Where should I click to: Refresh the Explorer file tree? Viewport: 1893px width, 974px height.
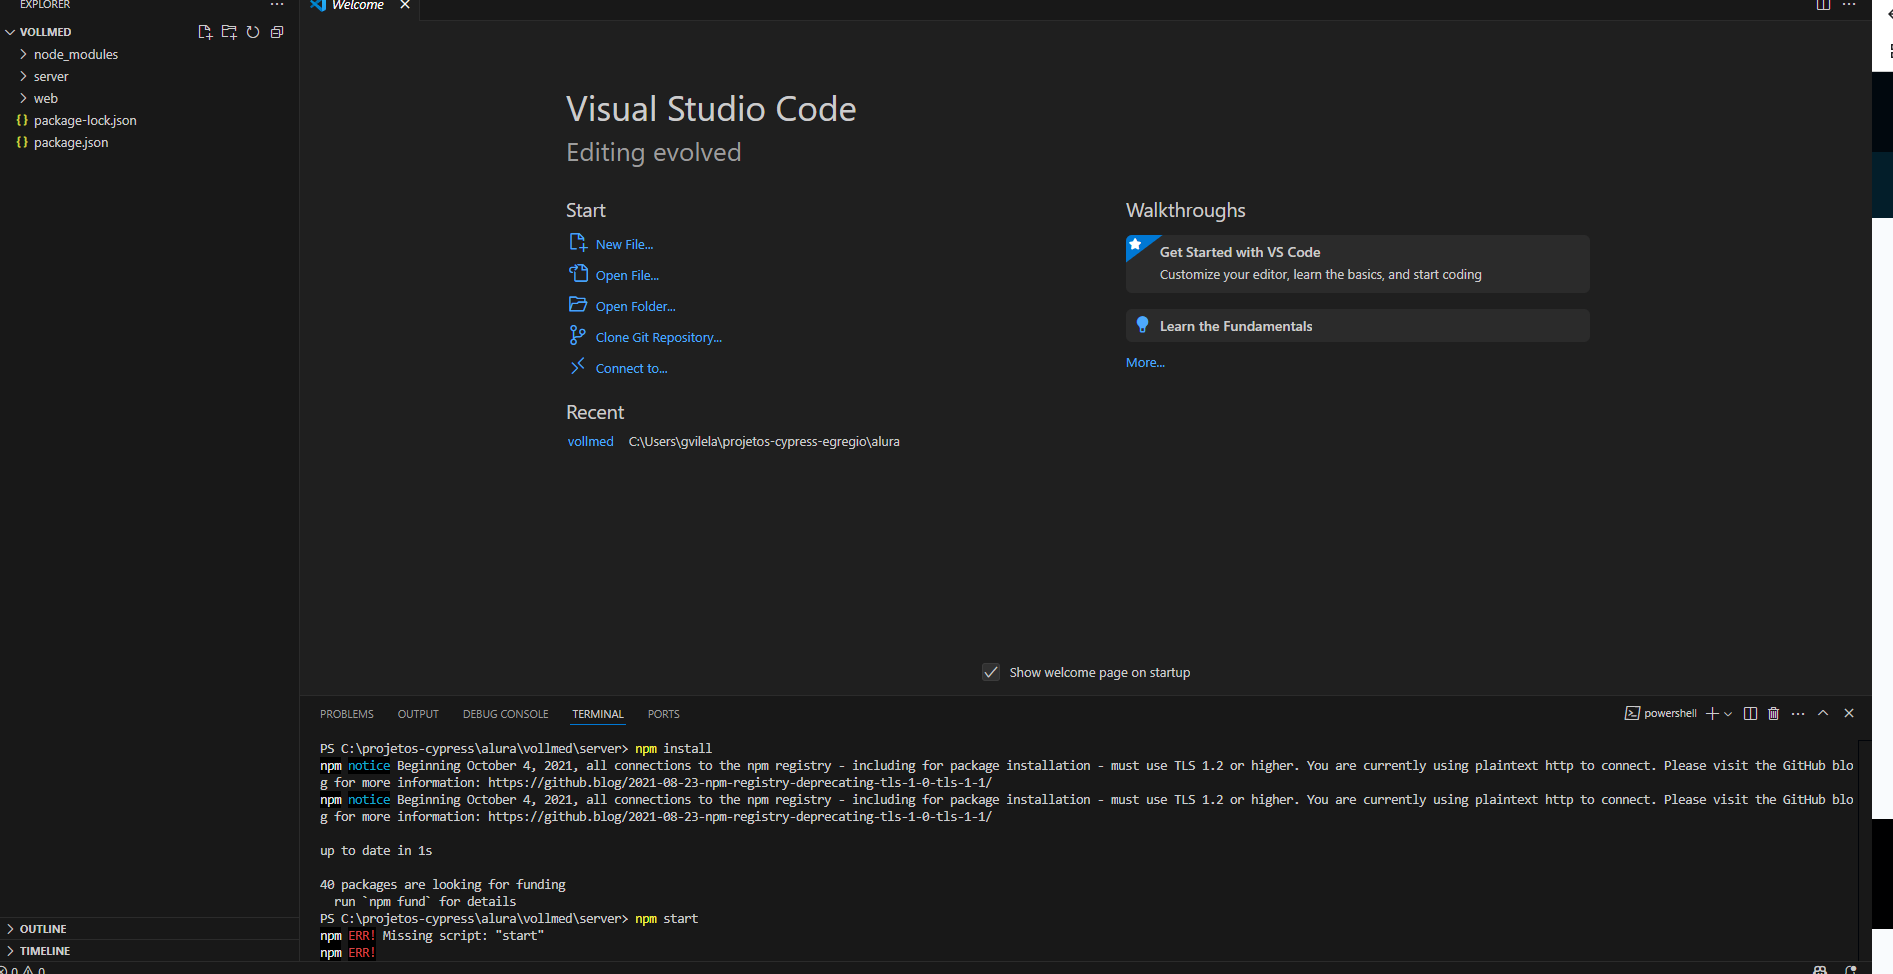coord(253,32)
